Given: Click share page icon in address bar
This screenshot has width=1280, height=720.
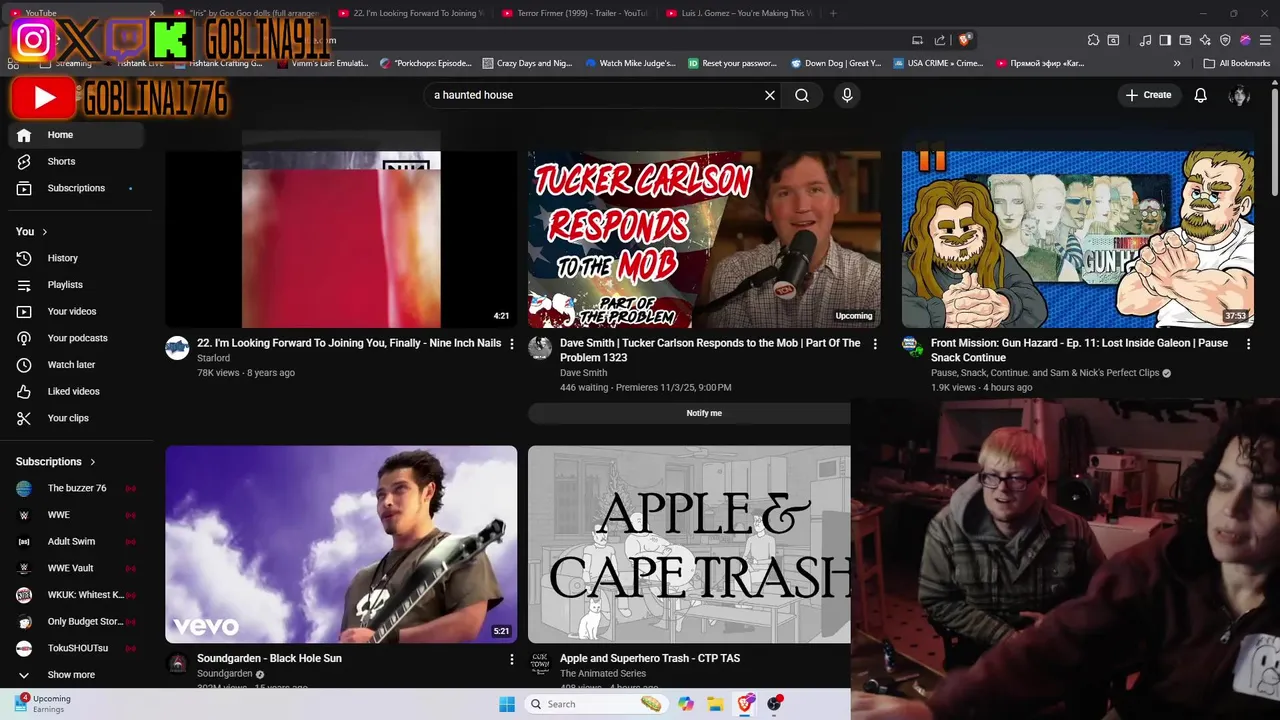Looking at the screenshot, I should point(940,40).
